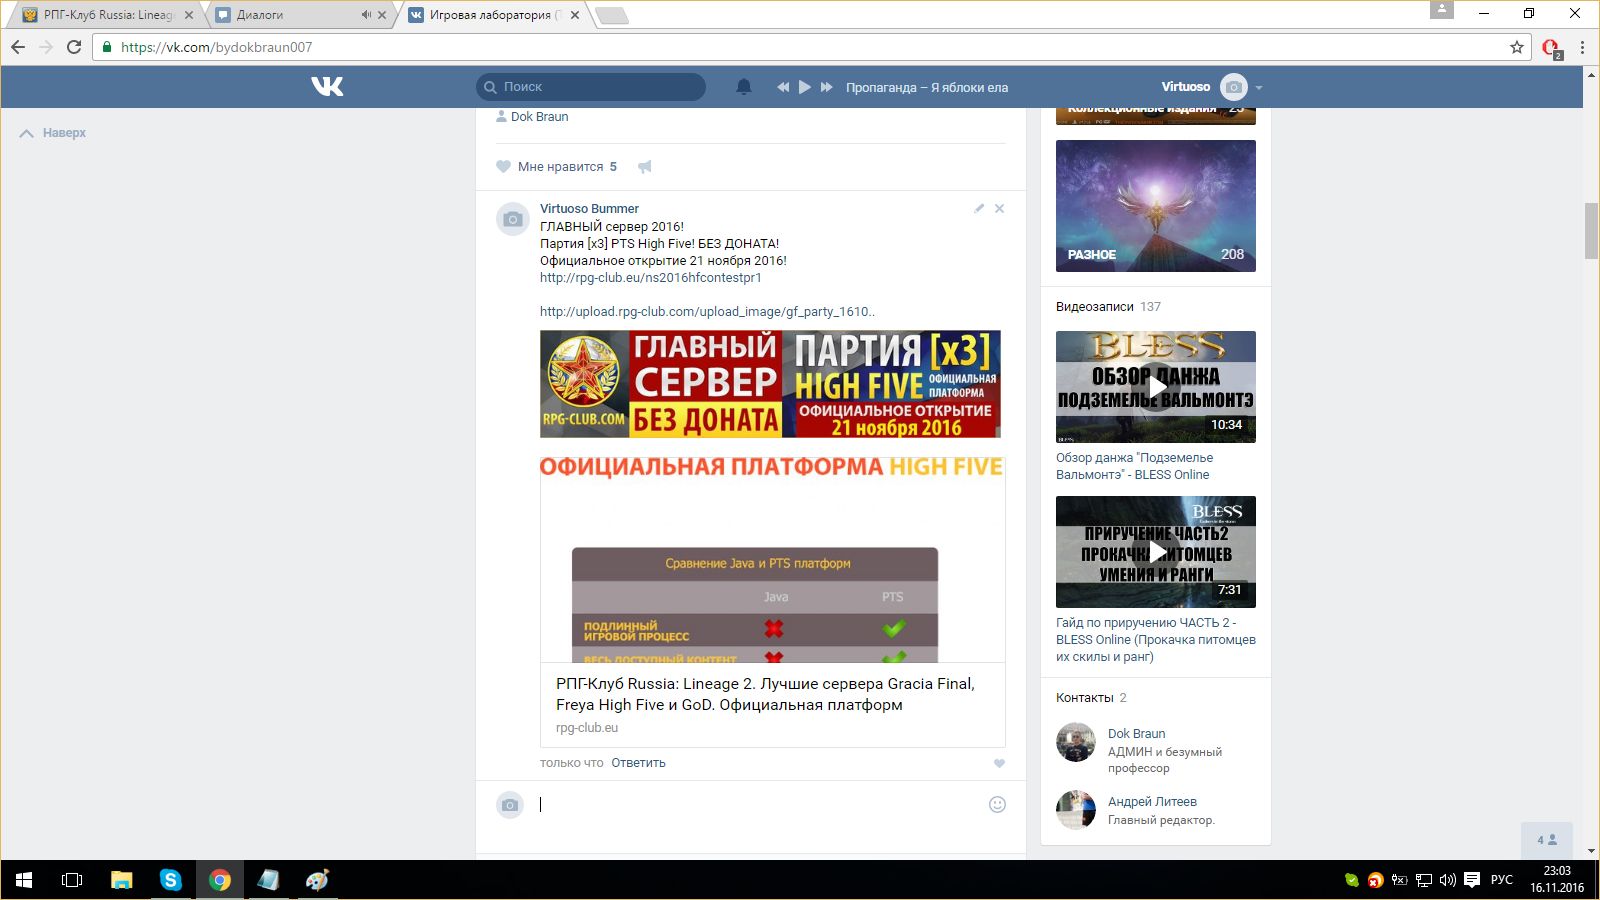1600x900 pixels.
Task: Open the Chrome profile button in the title bar
Action: [1442, 10]
